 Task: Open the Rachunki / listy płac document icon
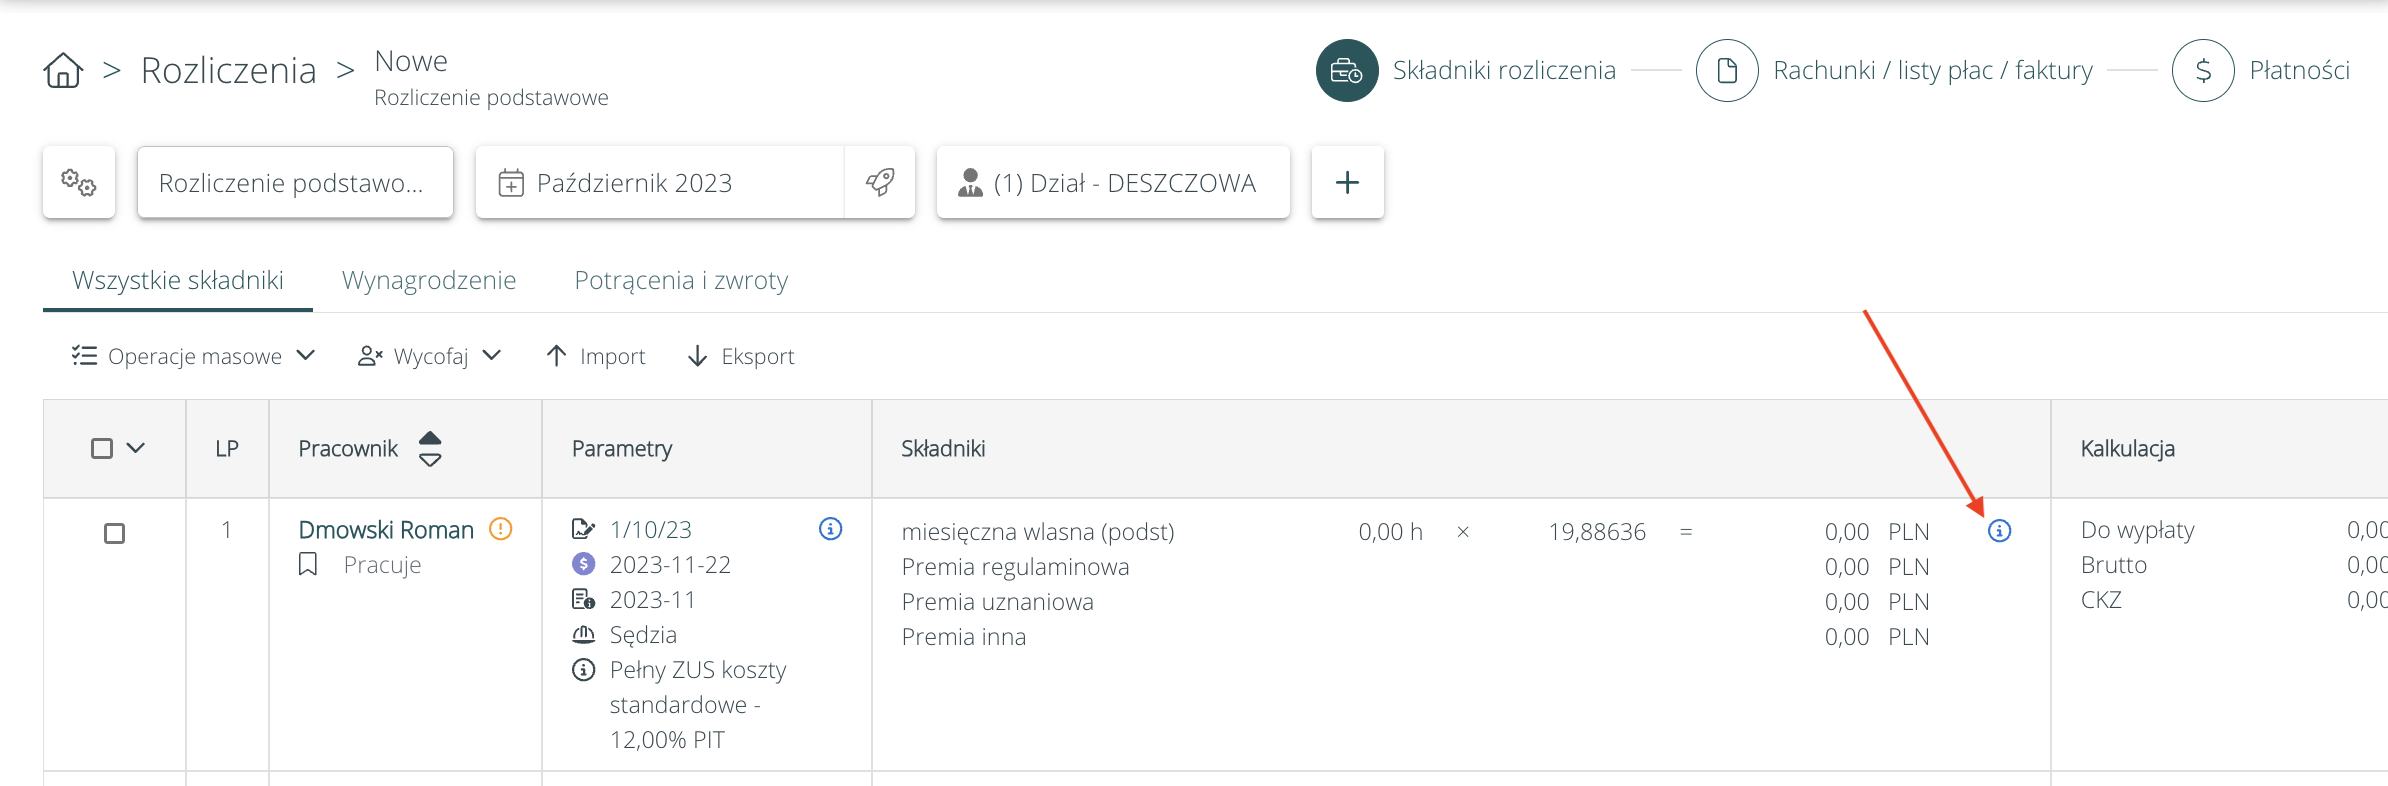point(1726,71)
